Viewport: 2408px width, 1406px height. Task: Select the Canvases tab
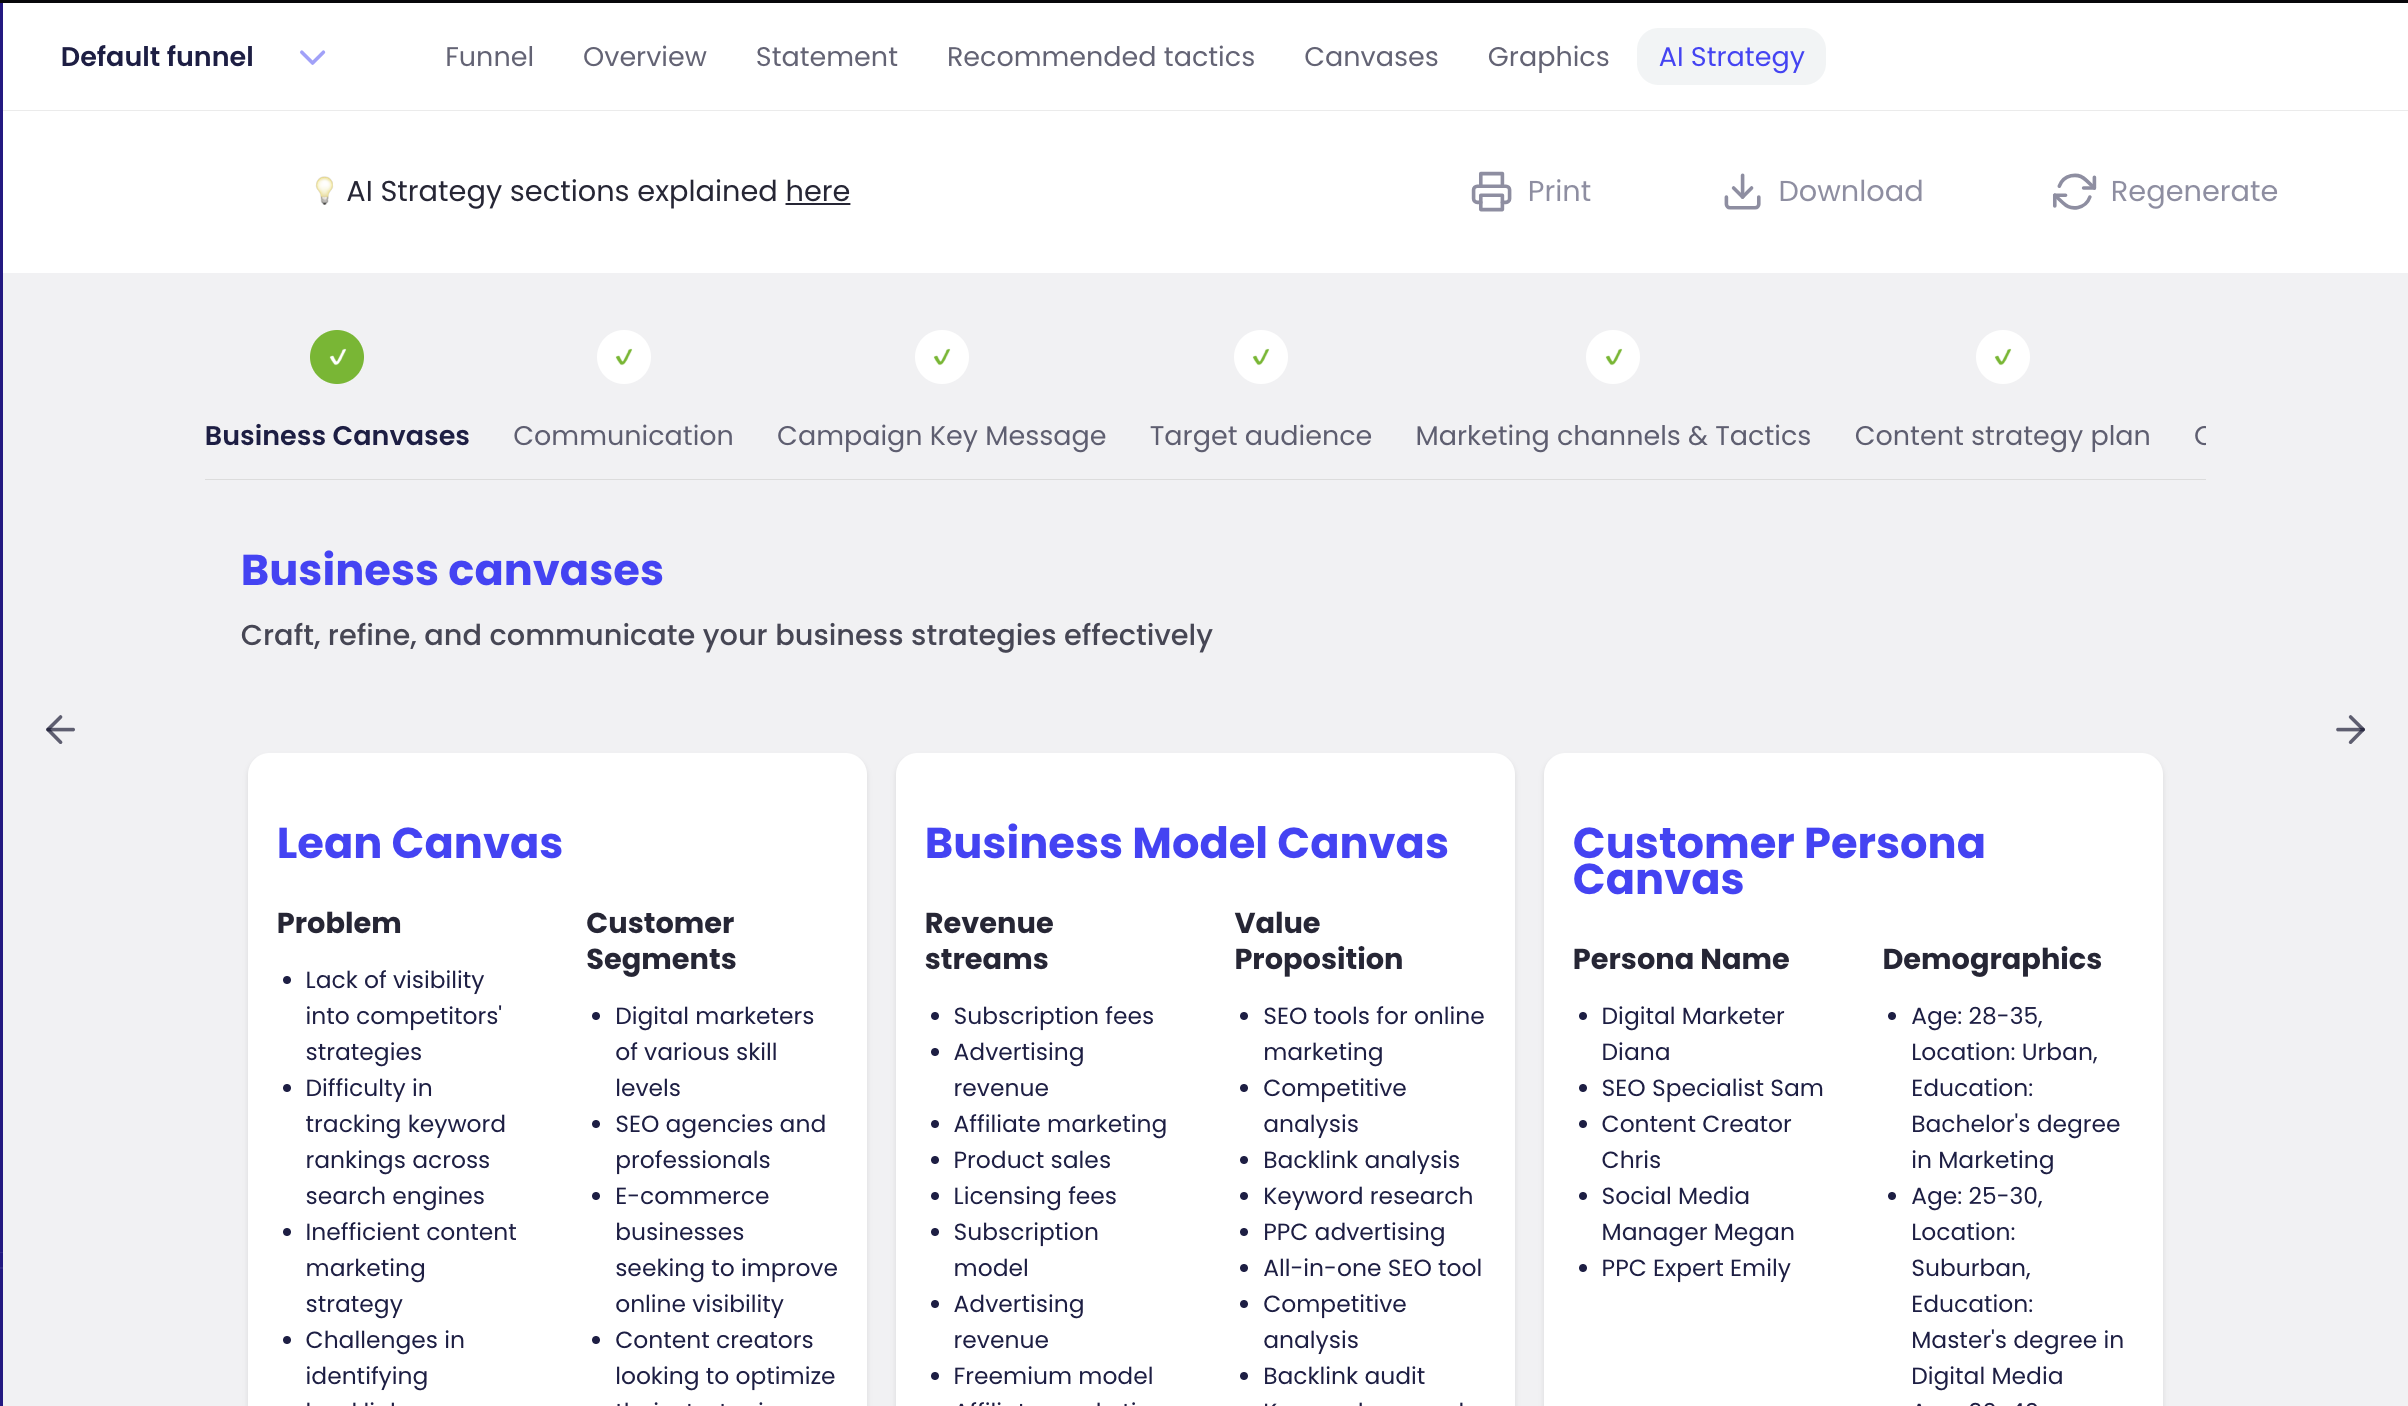pyautogui.click(x=1372, y=55)
